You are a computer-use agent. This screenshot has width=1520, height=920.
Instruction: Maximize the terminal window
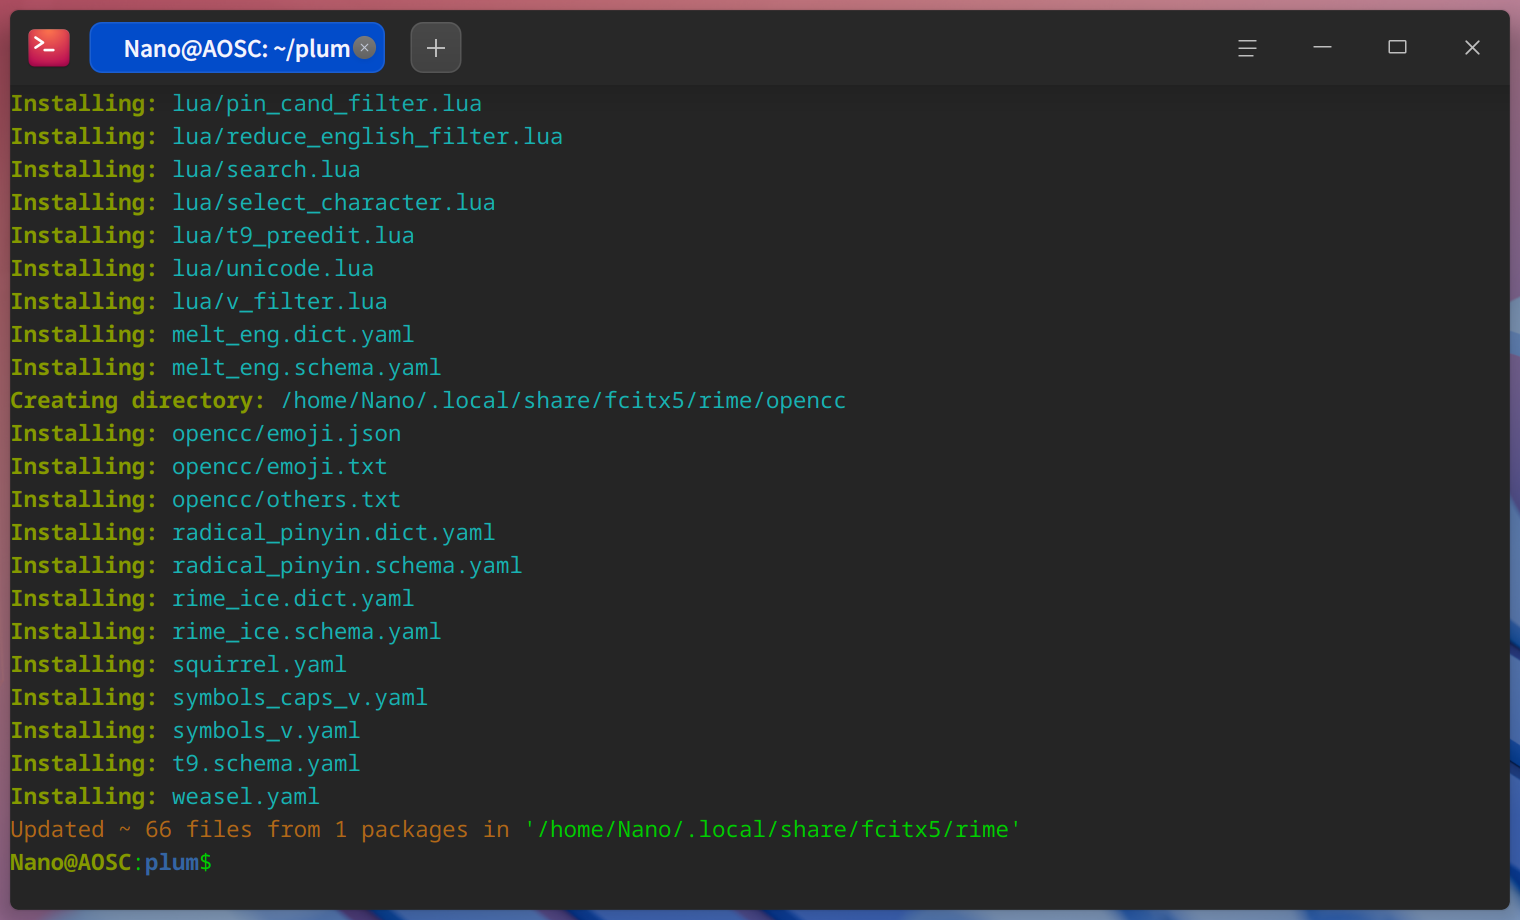(x=1397, y=48)
